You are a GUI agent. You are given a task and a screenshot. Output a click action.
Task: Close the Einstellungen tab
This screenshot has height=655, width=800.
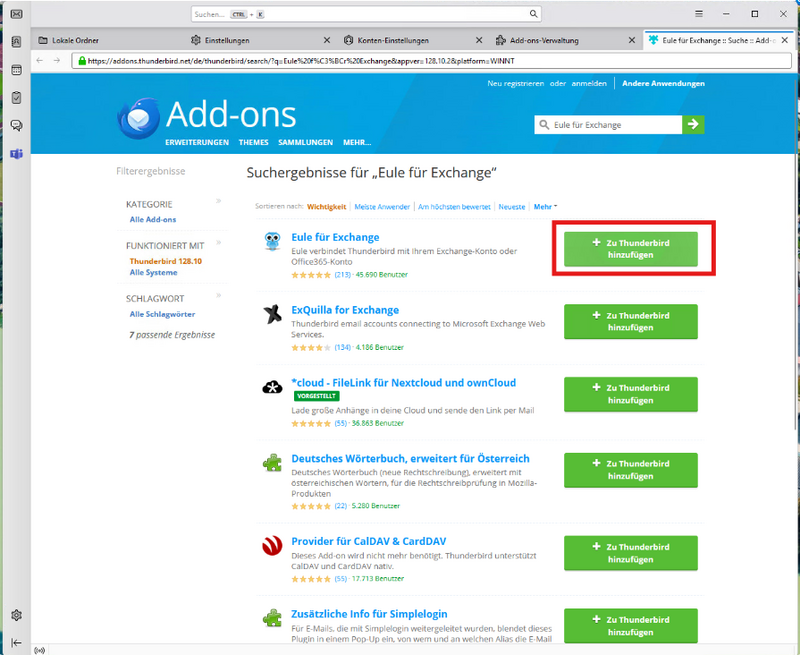click(327, 40)
